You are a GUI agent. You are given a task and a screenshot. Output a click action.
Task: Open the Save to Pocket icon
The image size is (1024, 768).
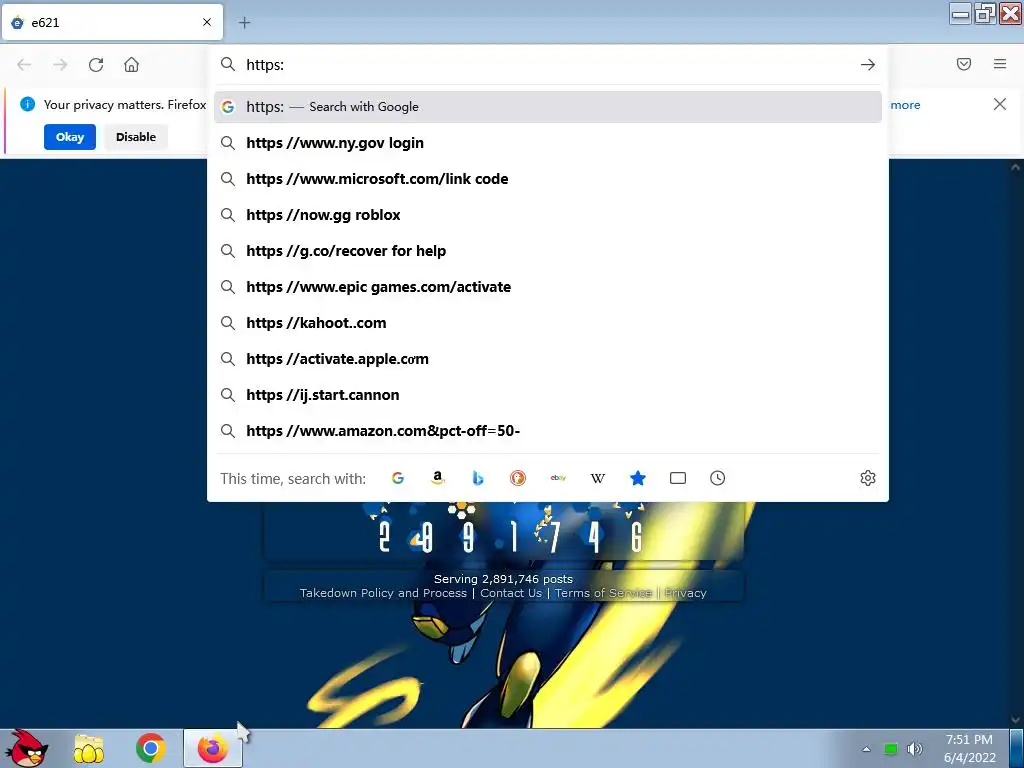(x=964, y=64)
